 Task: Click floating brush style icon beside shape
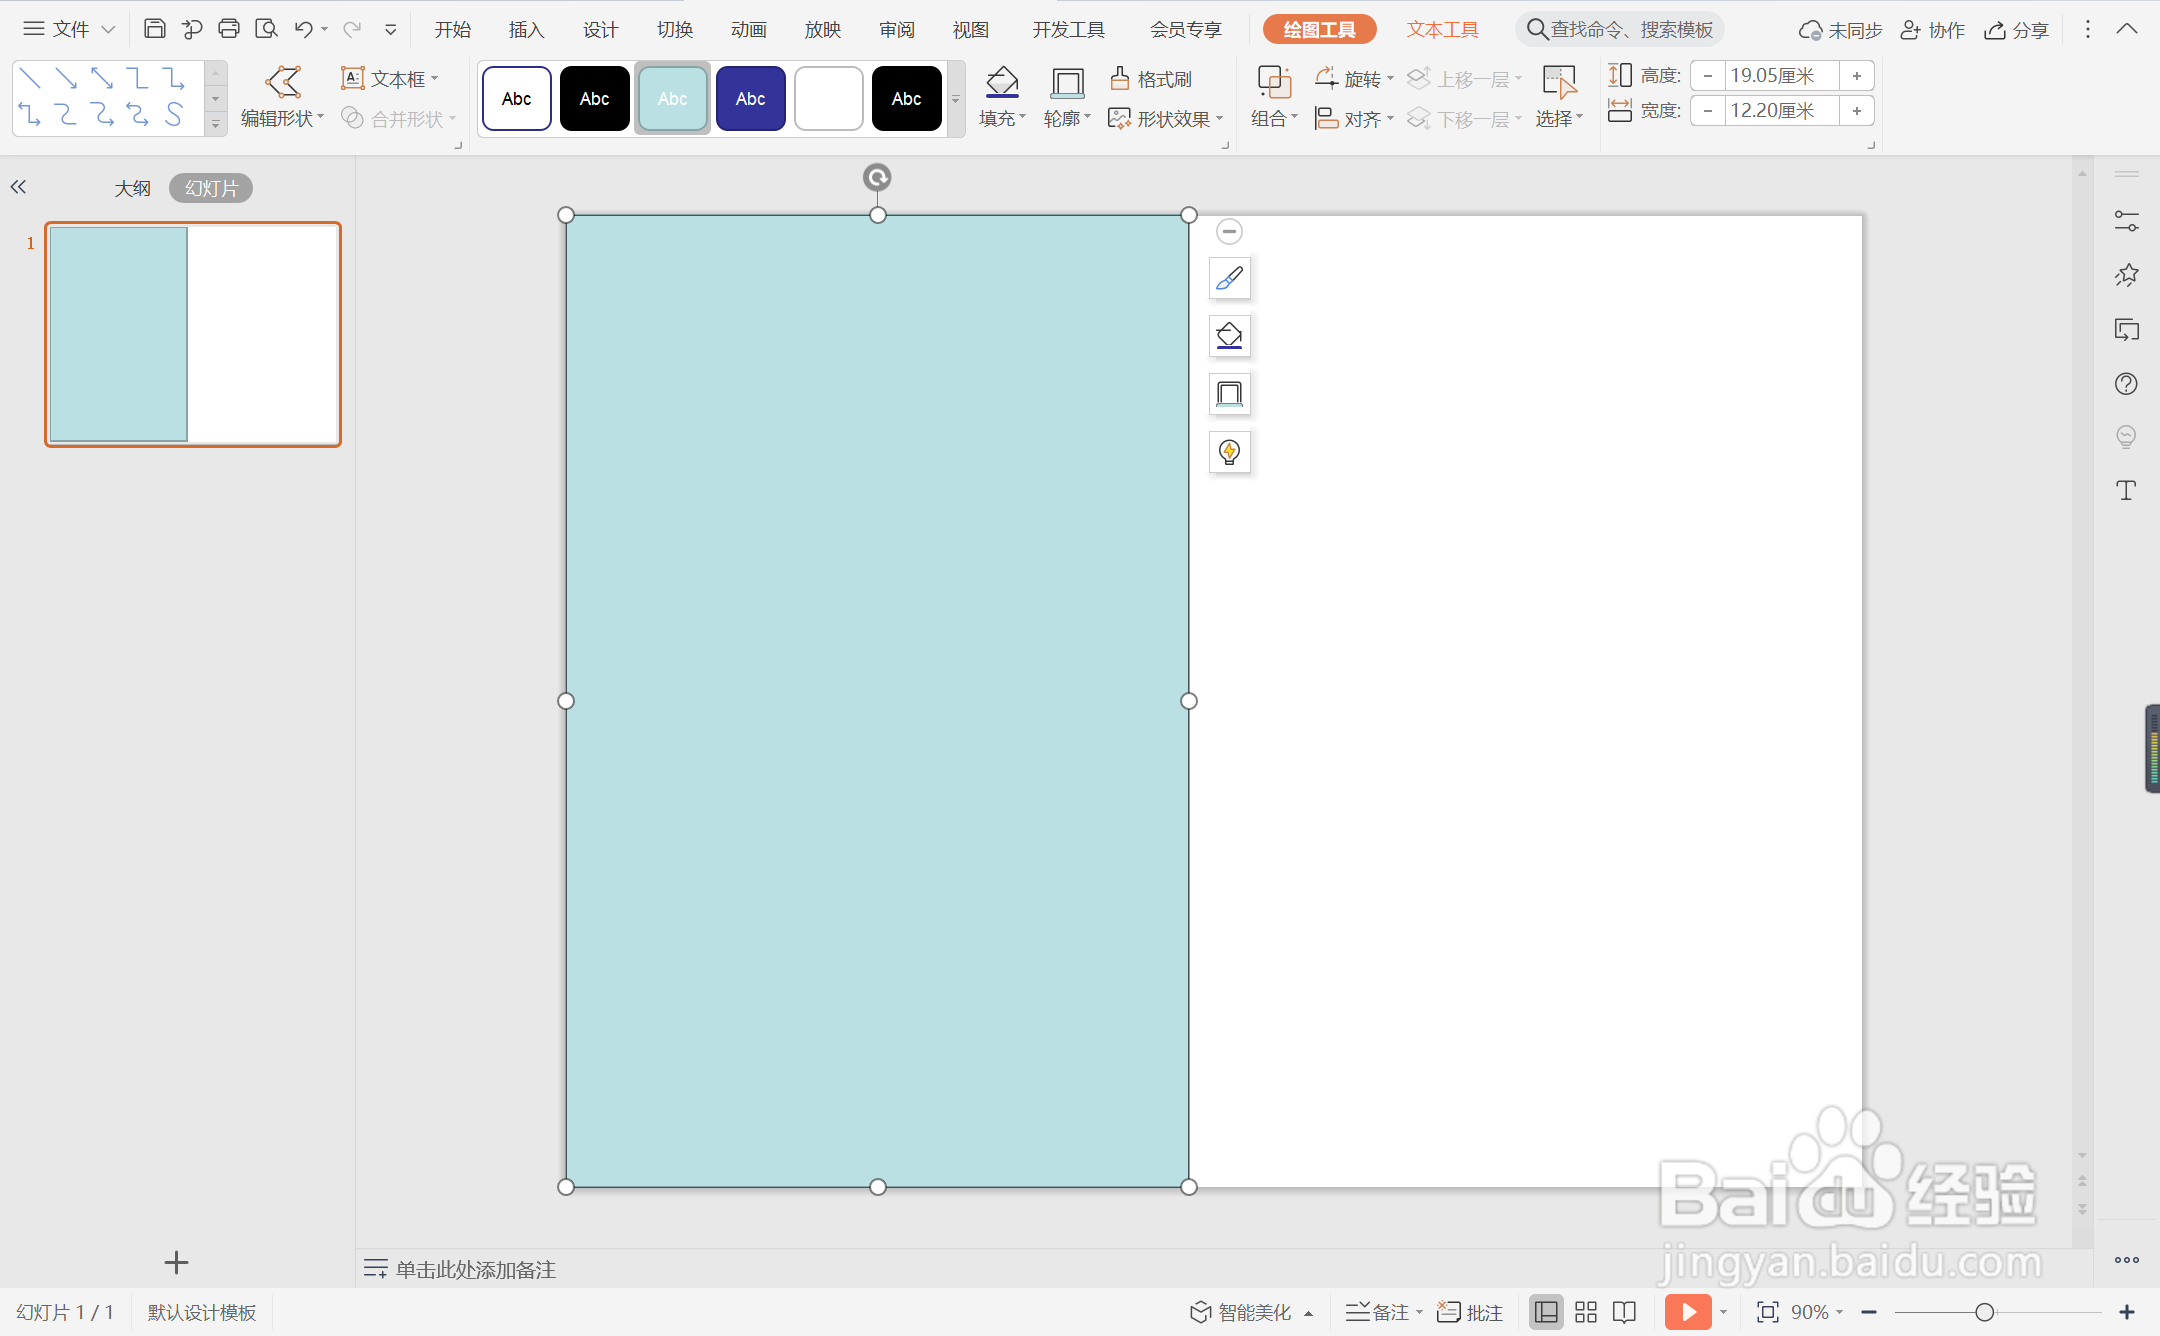tap(1230, 278)
